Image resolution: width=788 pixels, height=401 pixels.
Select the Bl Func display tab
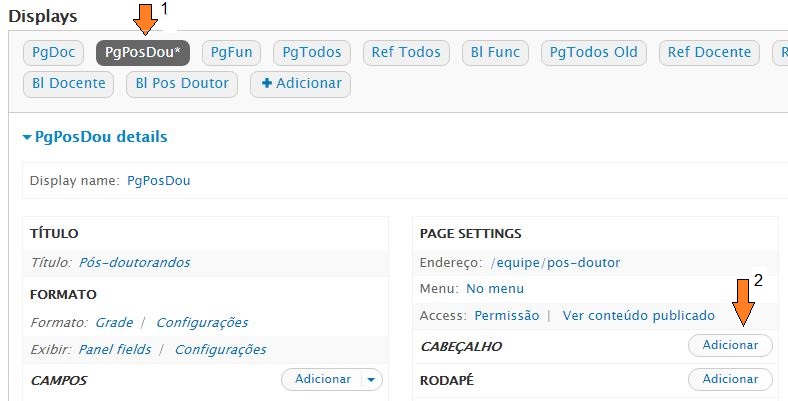pos(495,53)
